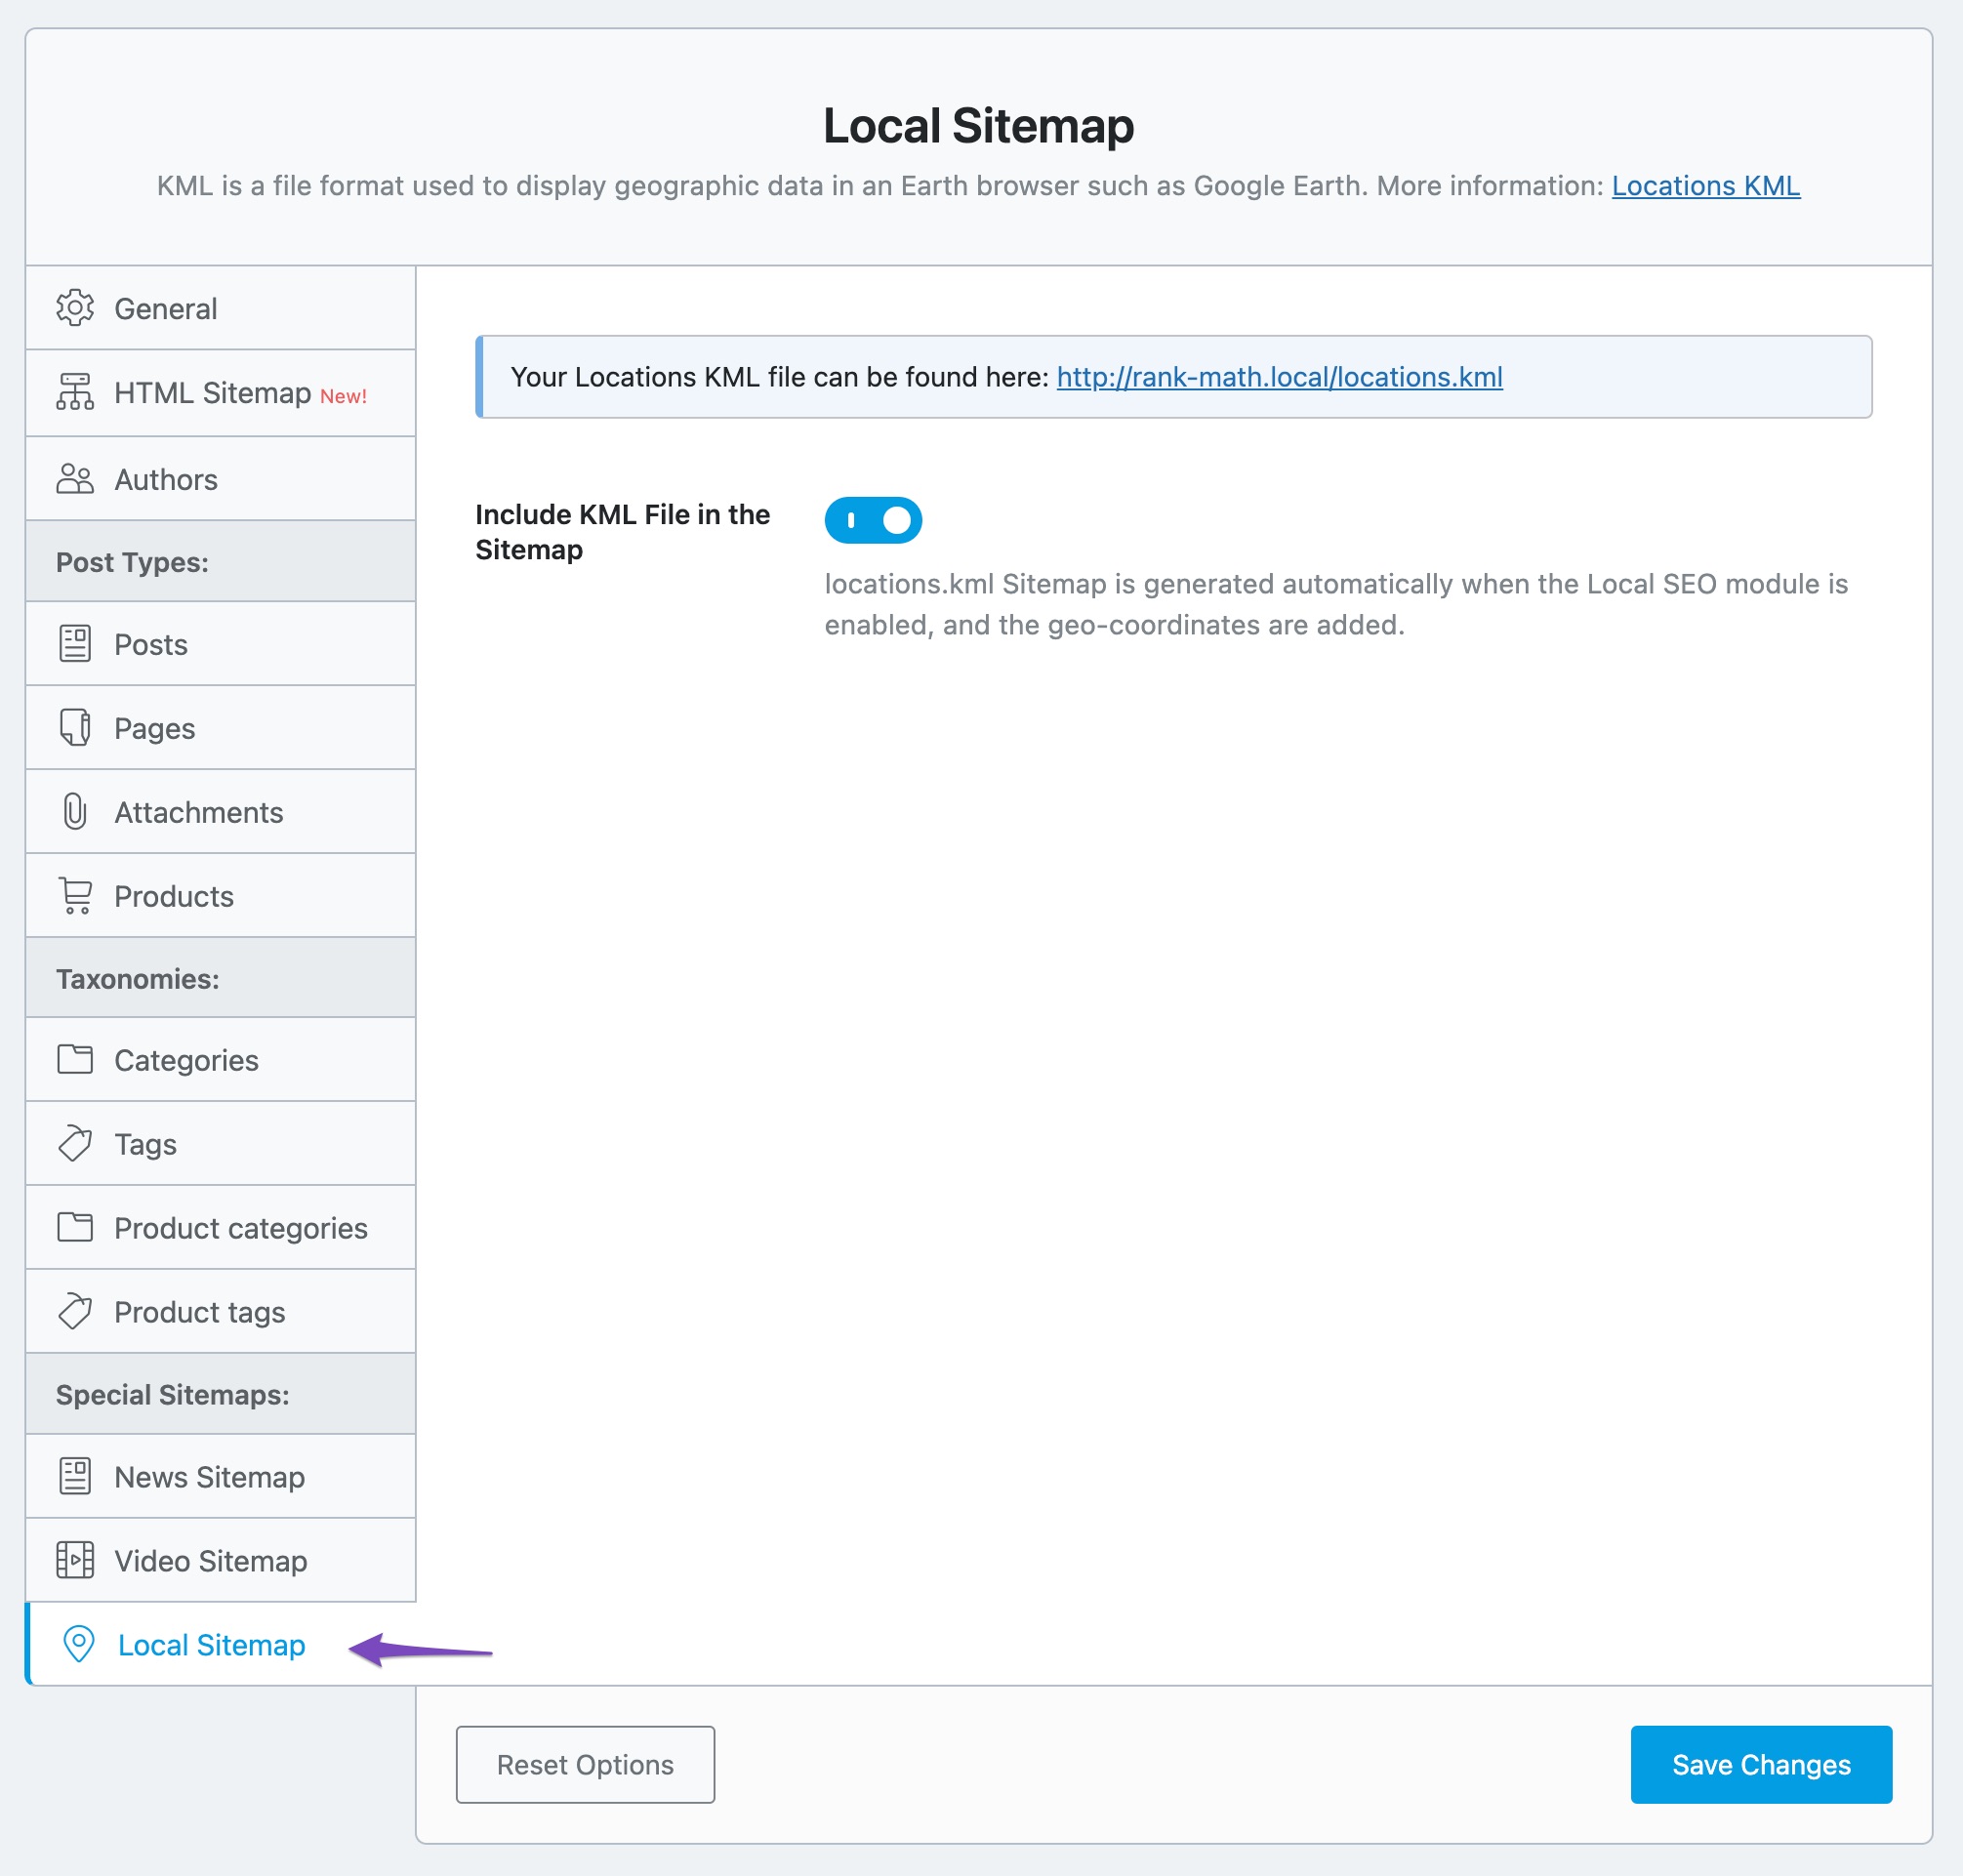Image resolution: width=1963 pixels, height=1876 pixels.
Task: Click the Posts document icon
Action: click(x=75, y=644)
